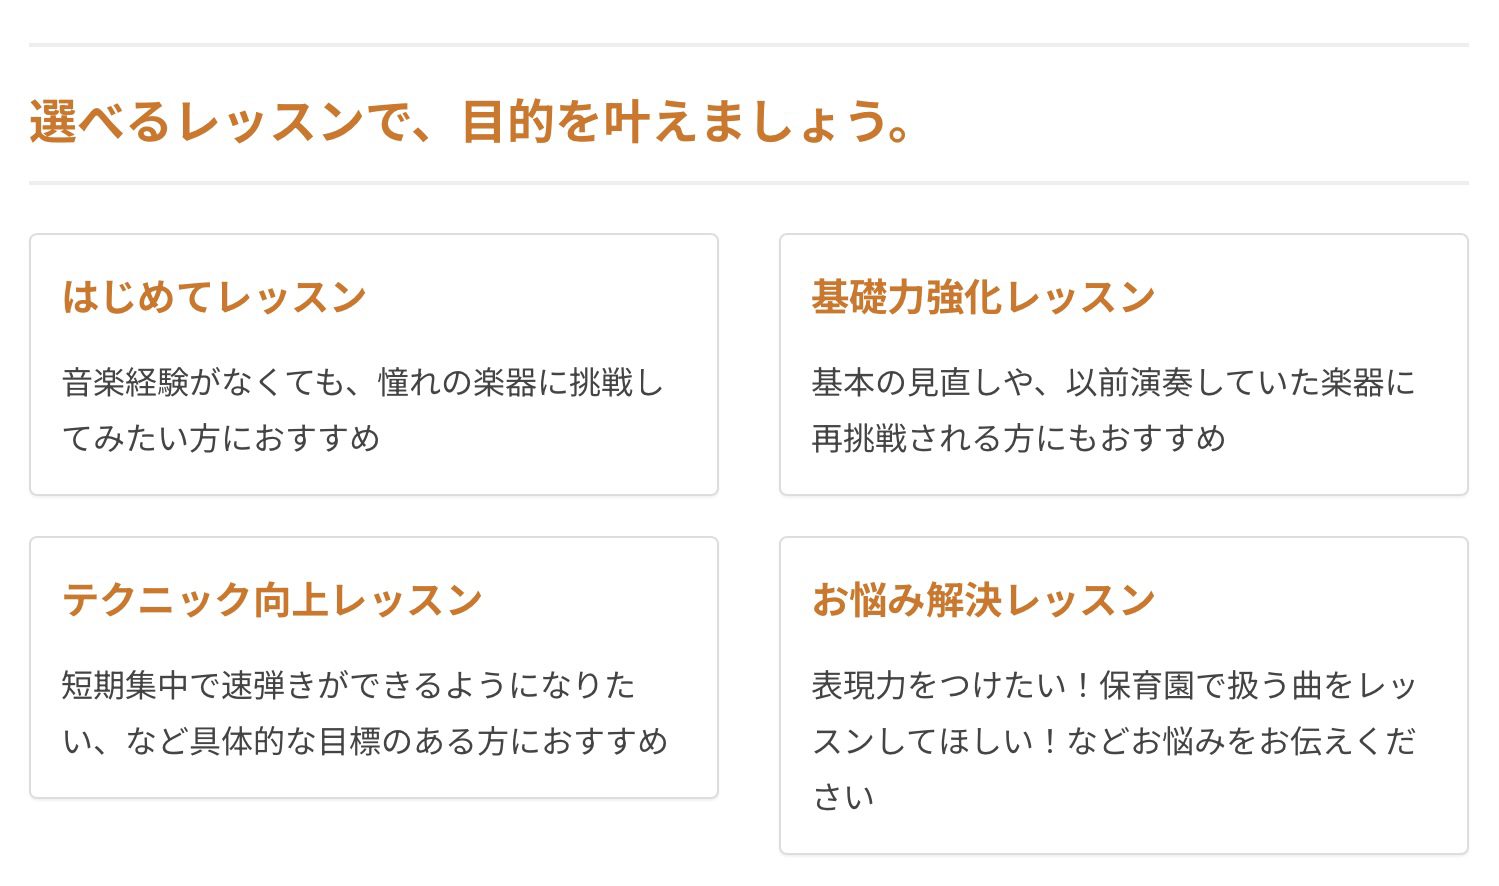Open the テクニック向上レッスン card title
The image size is (1499, 886).
click(x=272, y=601)
